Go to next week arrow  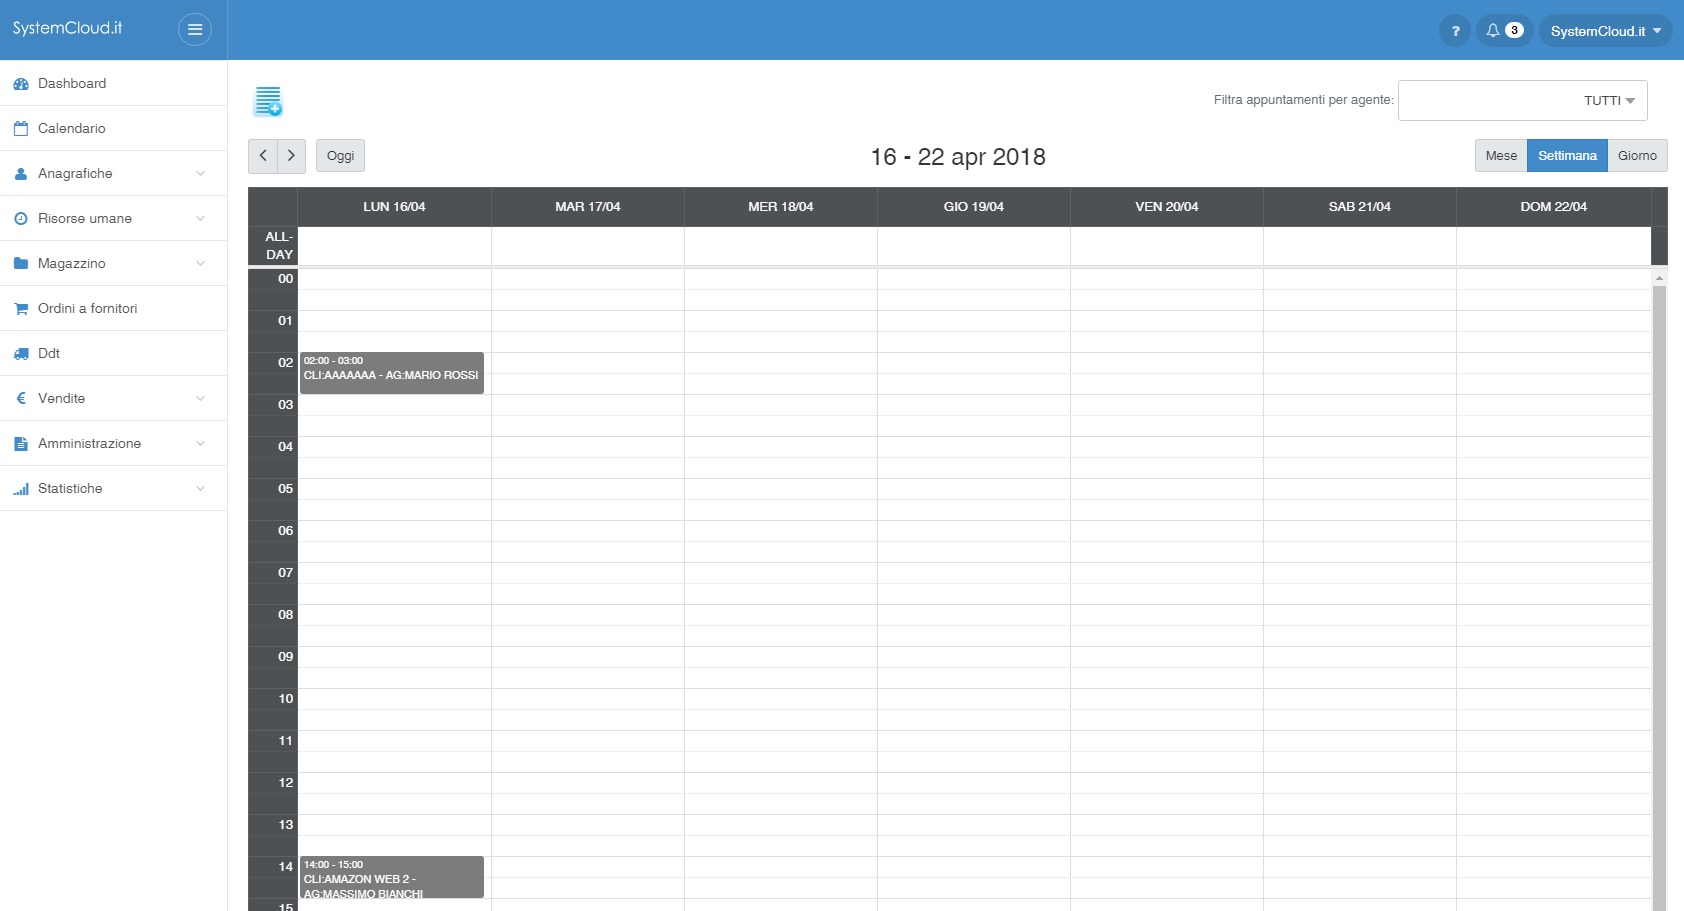[x=291, y=156]
